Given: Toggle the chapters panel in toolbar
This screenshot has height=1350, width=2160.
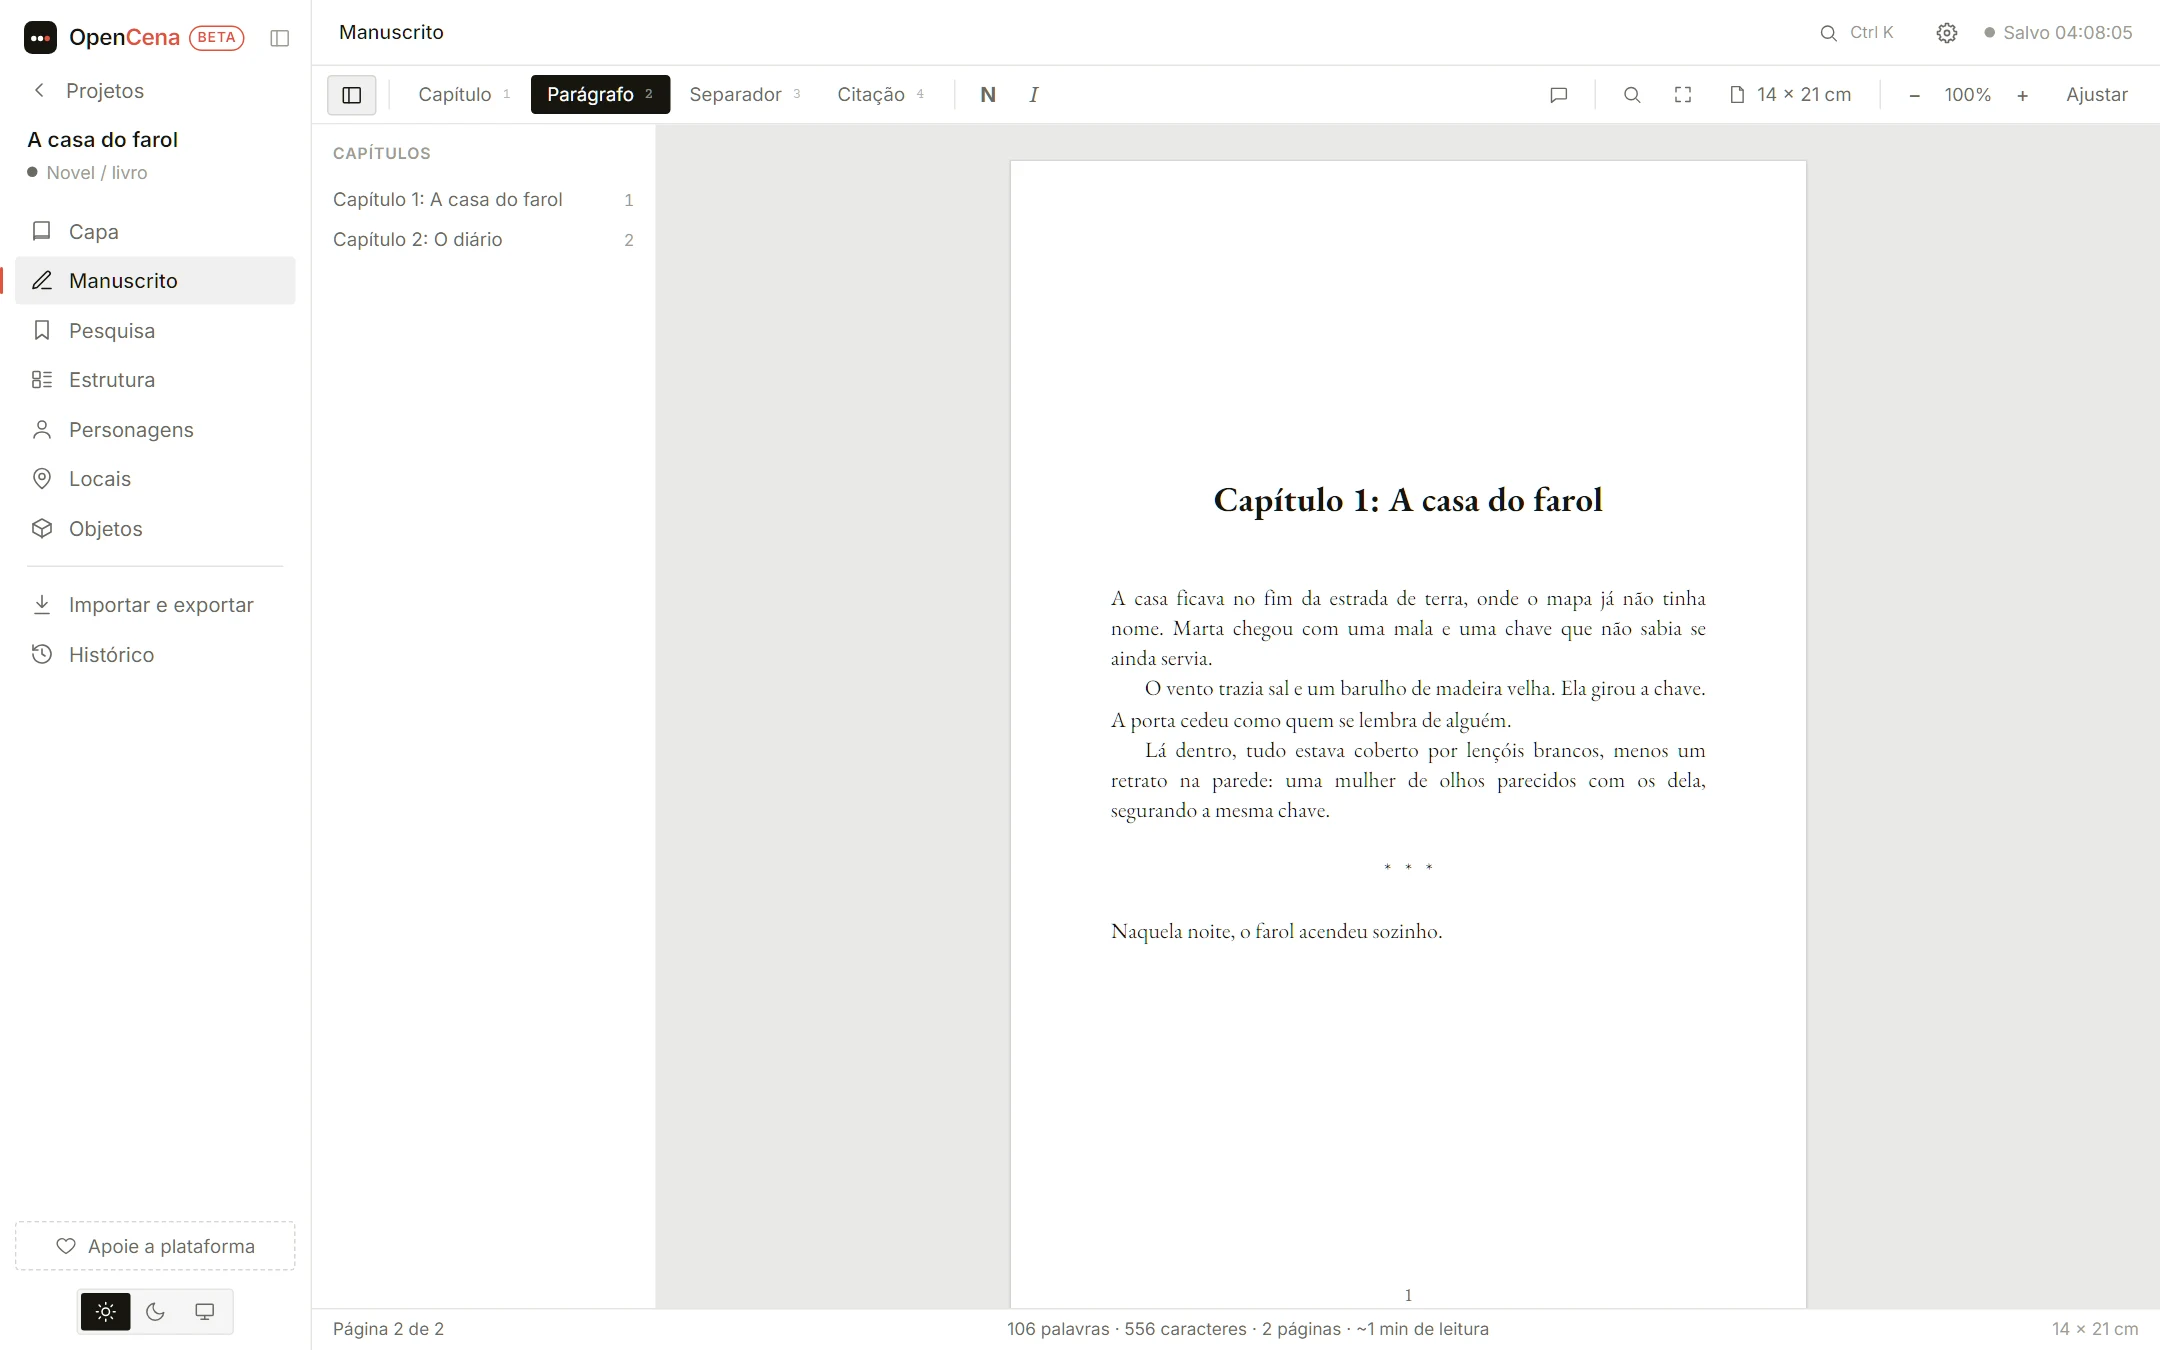Looking at the screenshot, I should [351, 95].
